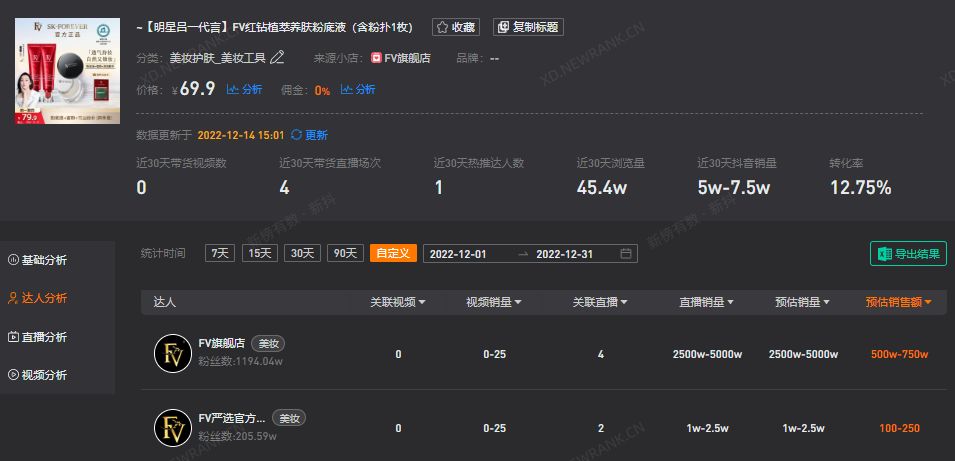Sort by 预估销量 column
This screenshot has width=955, height=461.
803,302
